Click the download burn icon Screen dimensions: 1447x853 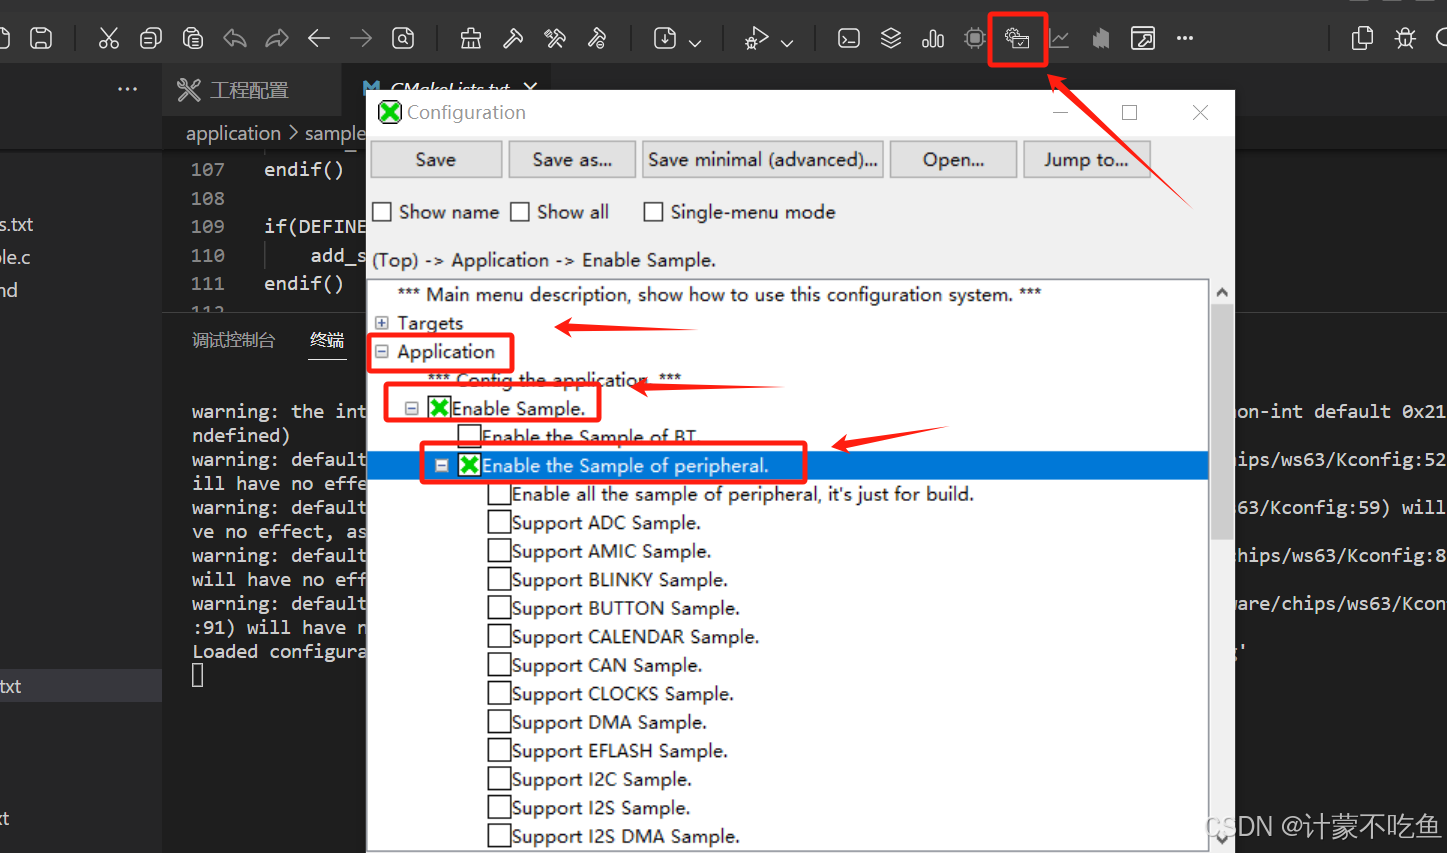tap(665, 39)
